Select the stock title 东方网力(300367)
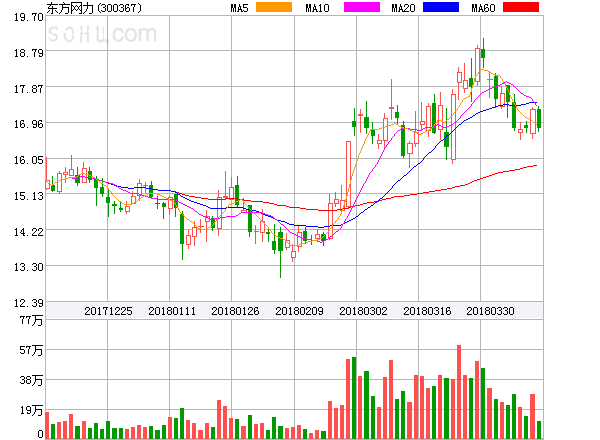600x440 pixels. (94, 8)
